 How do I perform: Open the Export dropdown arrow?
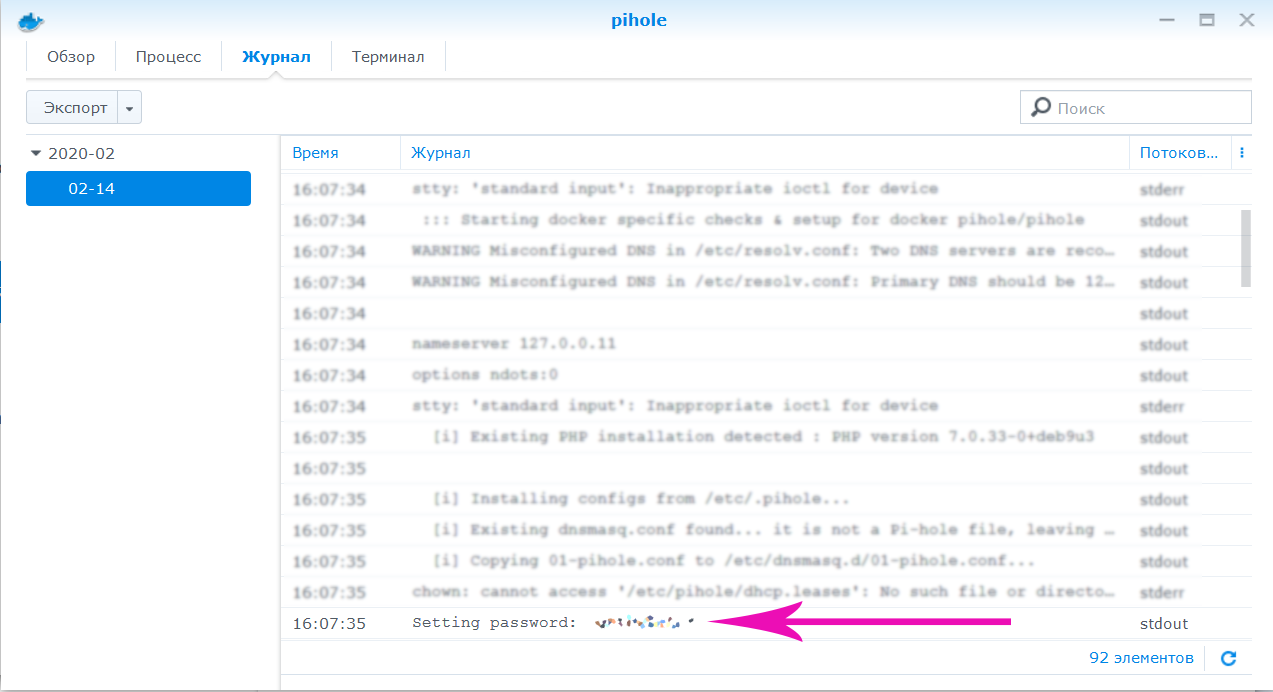[x=129, y=108]
